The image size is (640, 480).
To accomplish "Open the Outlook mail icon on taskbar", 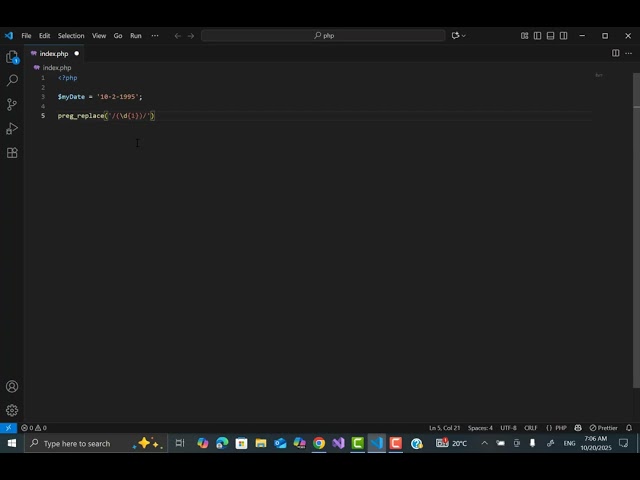I will (280, 443).
